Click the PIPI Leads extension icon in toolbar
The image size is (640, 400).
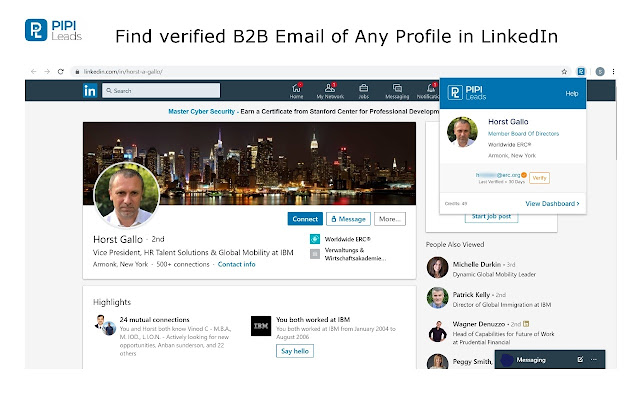(x=580, y=72)
